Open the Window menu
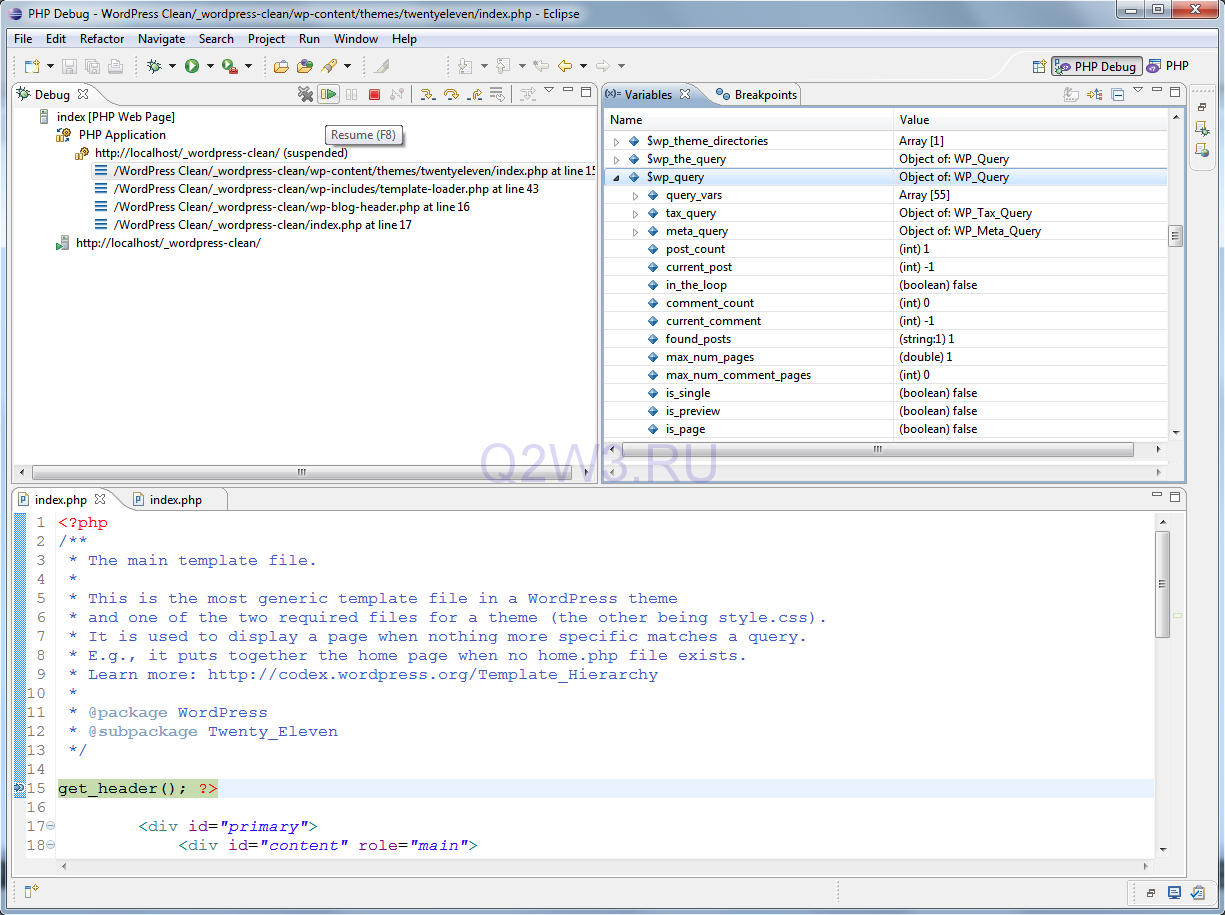This screenshot has width=1225, height=915. coord(356,39)
